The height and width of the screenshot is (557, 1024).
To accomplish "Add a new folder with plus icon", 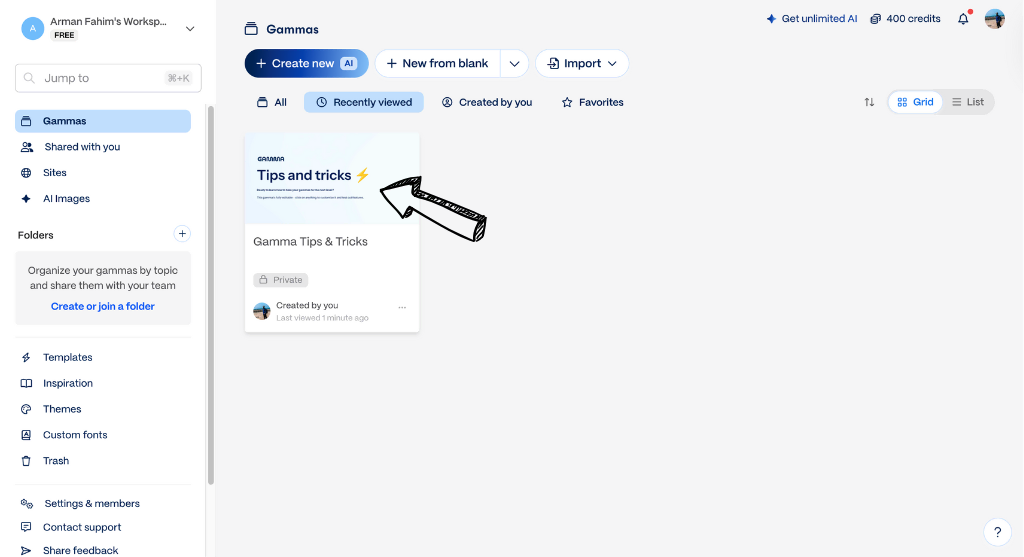I will tap(182, 234).
